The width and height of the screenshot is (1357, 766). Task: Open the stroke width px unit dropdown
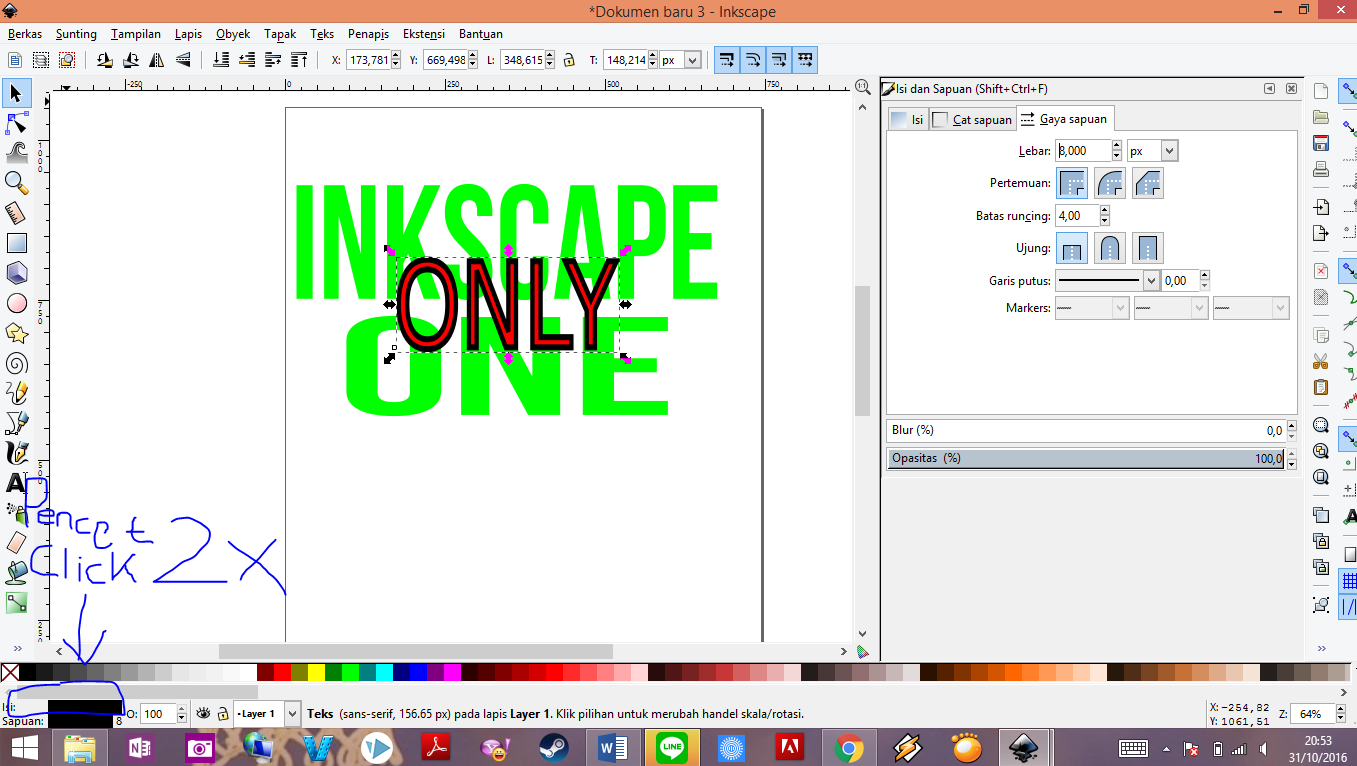pos(1168,150)
